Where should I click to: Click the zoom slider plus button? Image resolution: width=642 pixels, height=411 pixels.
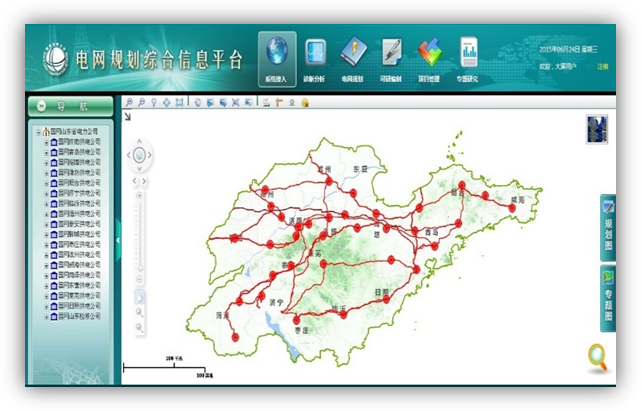[139, 196]
